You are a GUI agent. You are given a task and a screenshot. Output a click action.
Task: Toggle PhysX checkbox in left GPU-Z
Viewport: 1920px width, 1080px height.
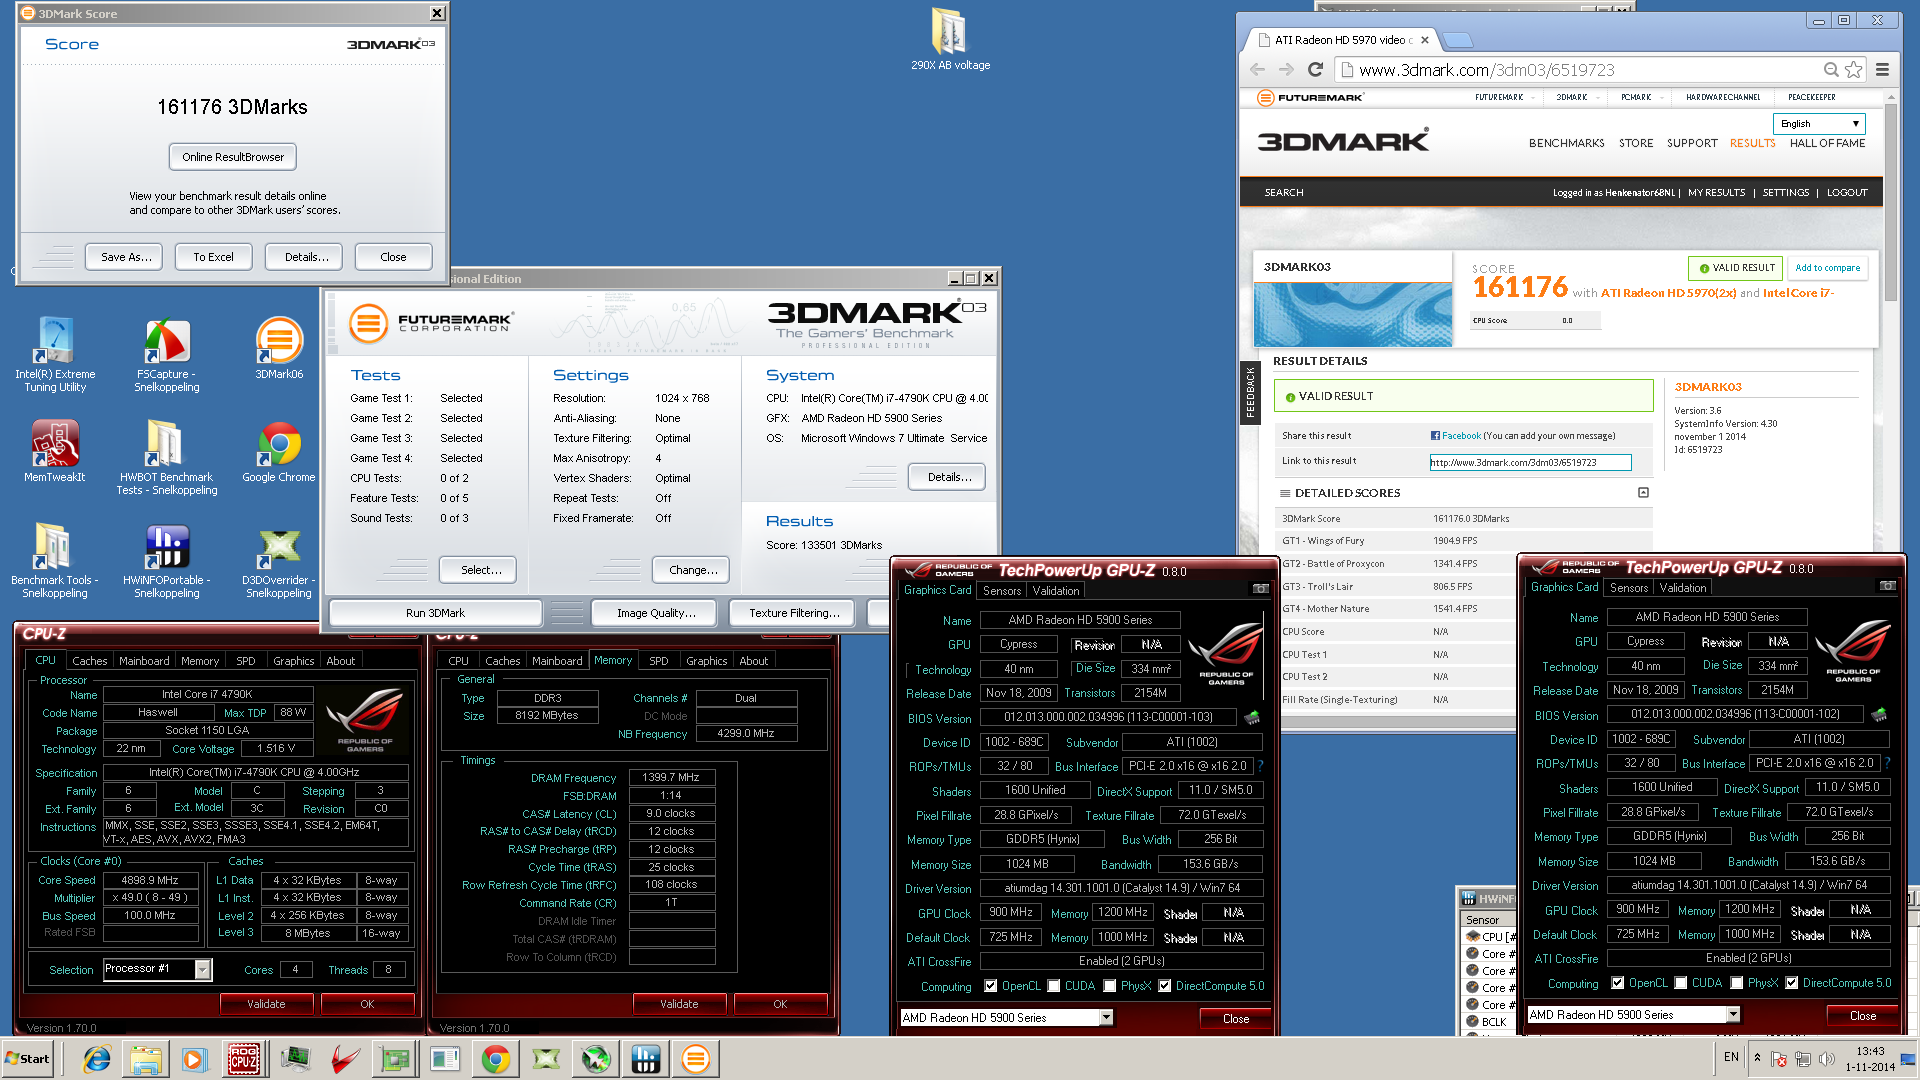point(1110,986)
